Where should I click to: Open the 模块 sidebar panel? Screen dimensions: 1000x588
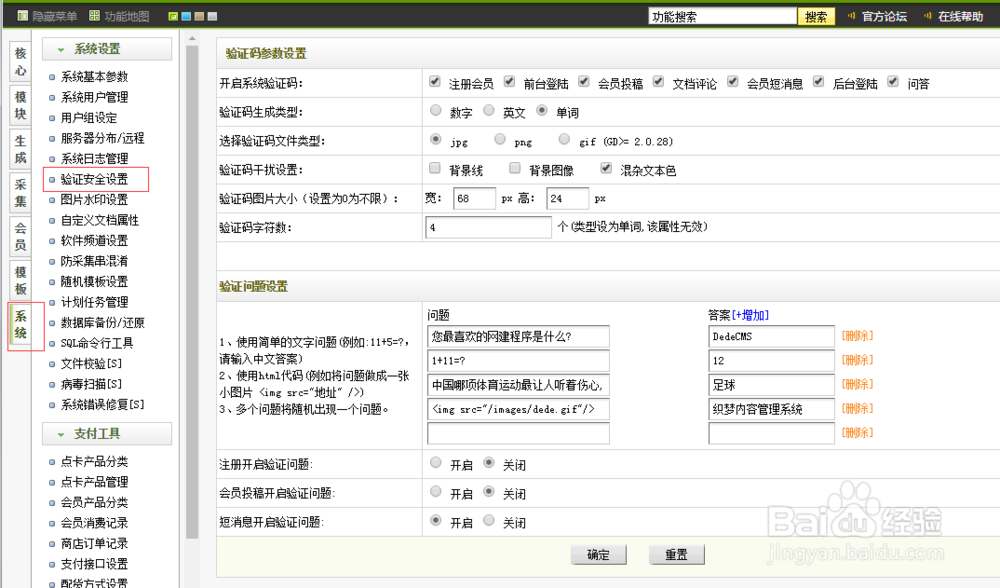pos(19,107)
